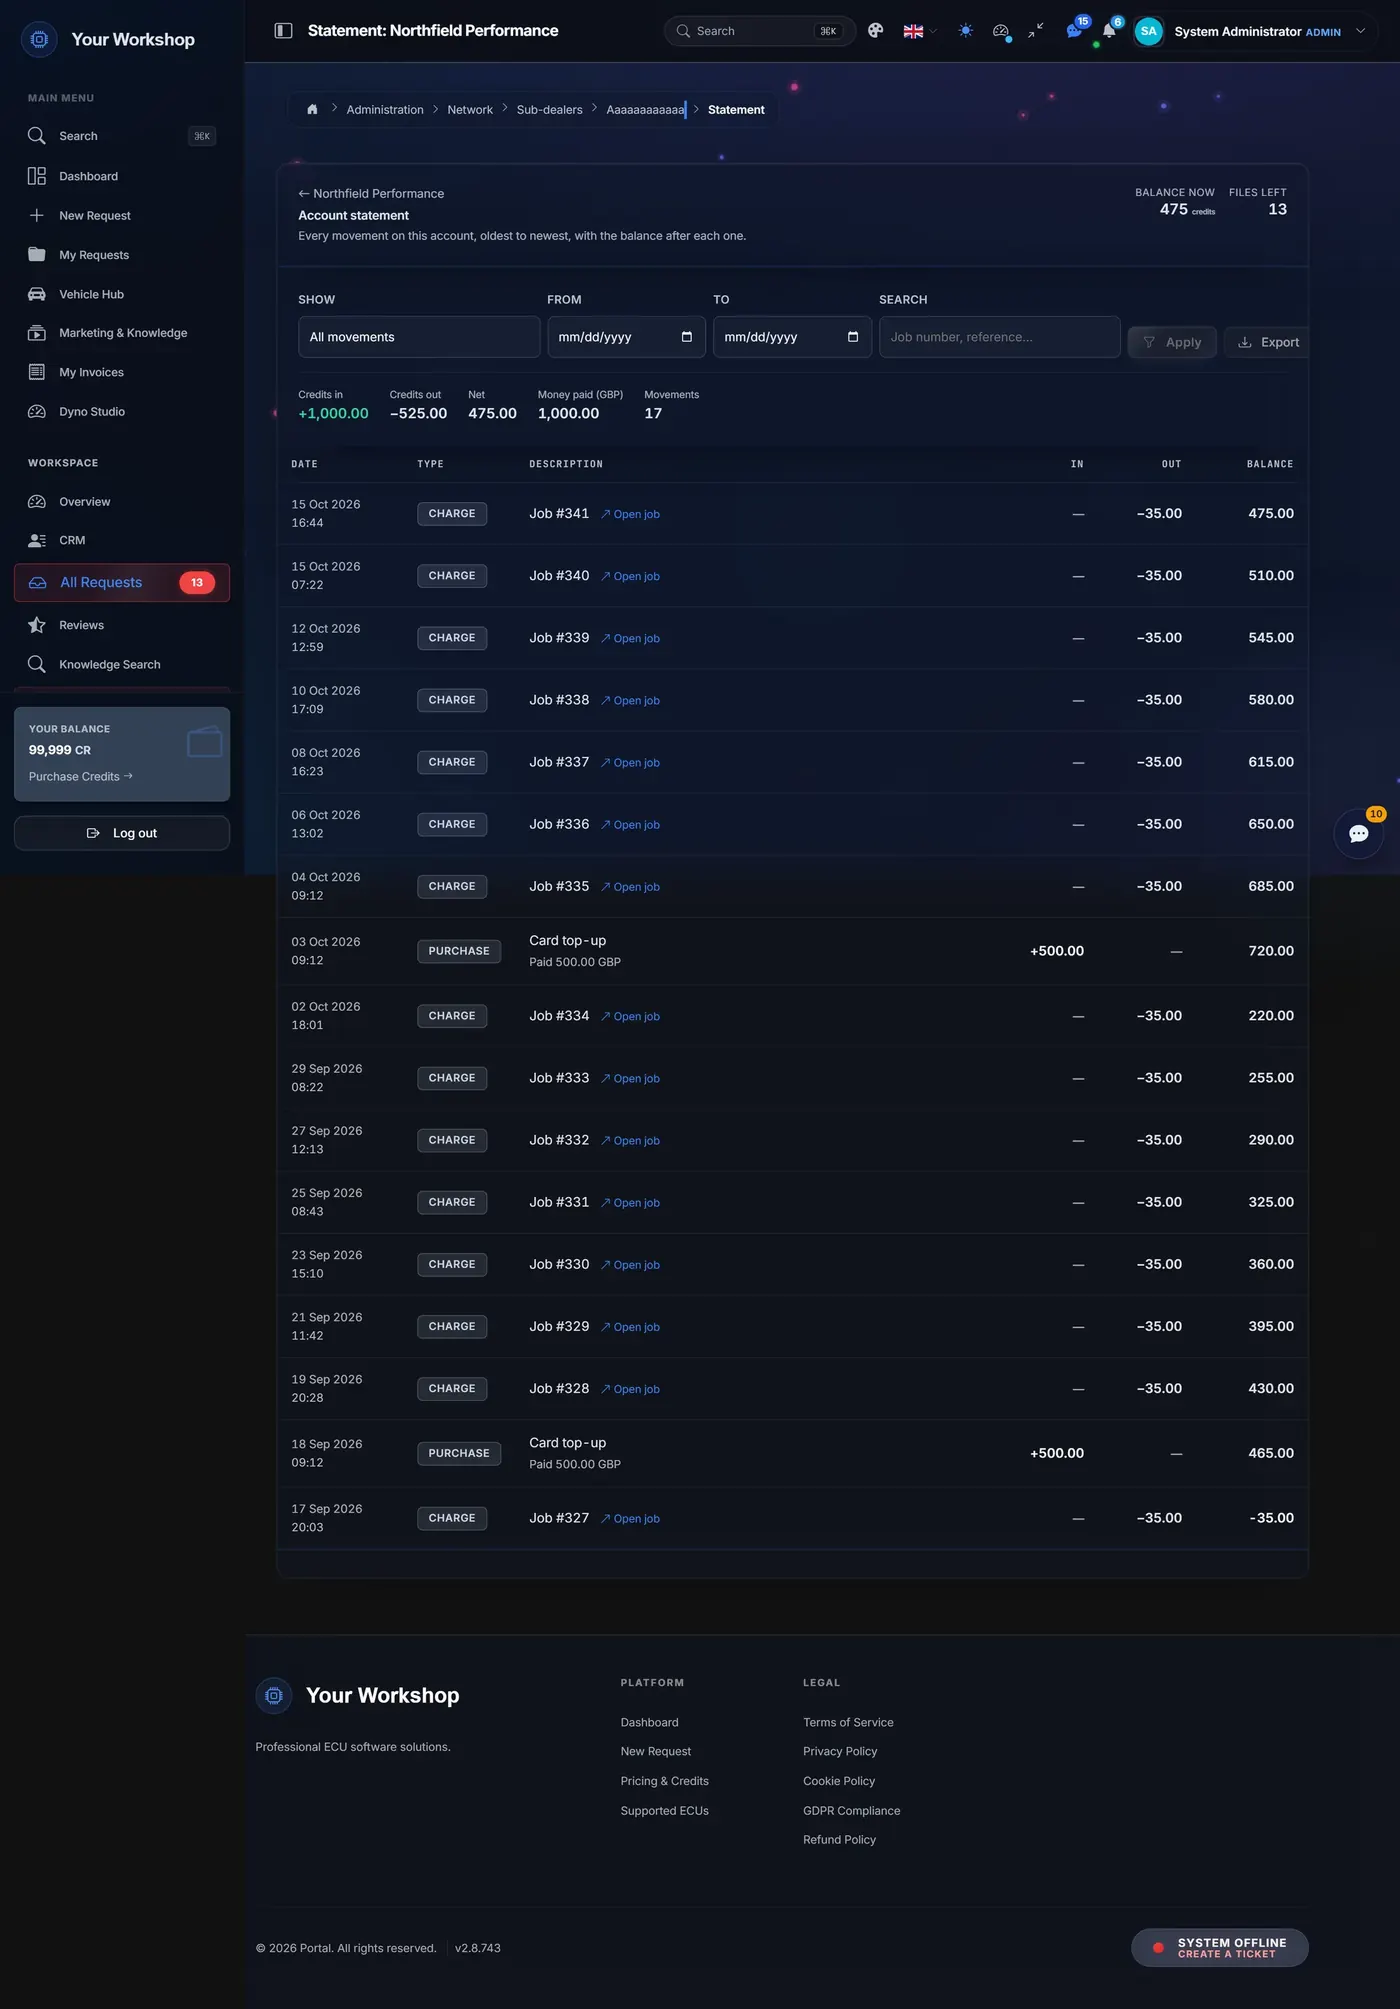Open the floating chat bubble widget
Screen dimensions: 1400x2009
(x=1359, y=834)
